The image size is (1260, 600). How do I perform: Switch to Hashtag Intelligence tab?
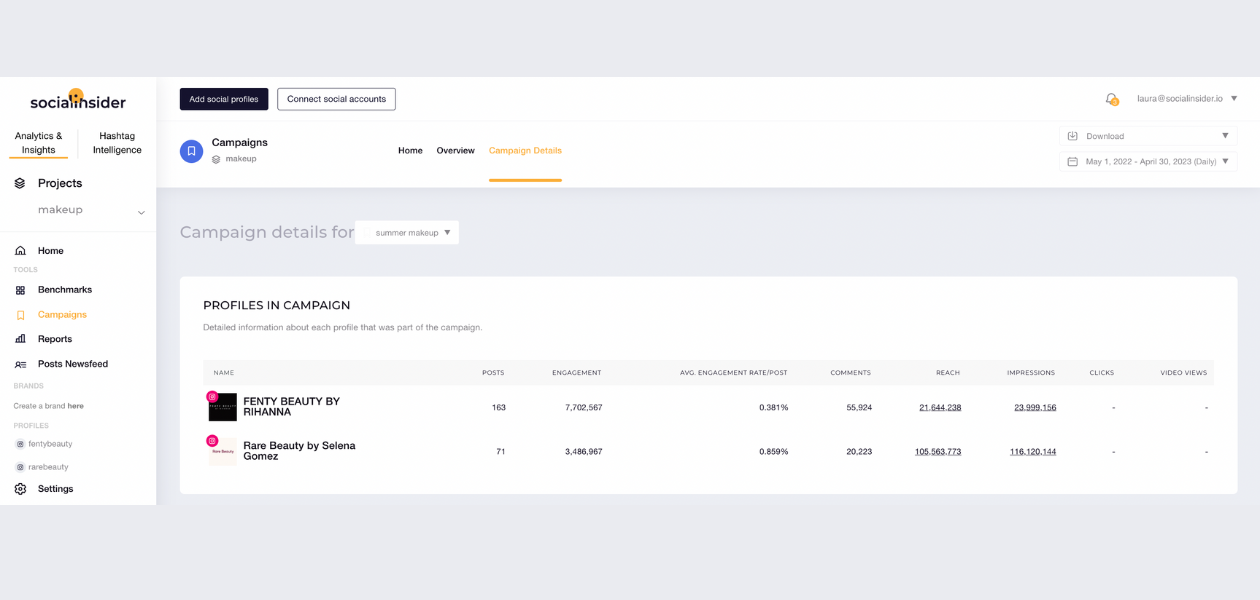[117, 143]
